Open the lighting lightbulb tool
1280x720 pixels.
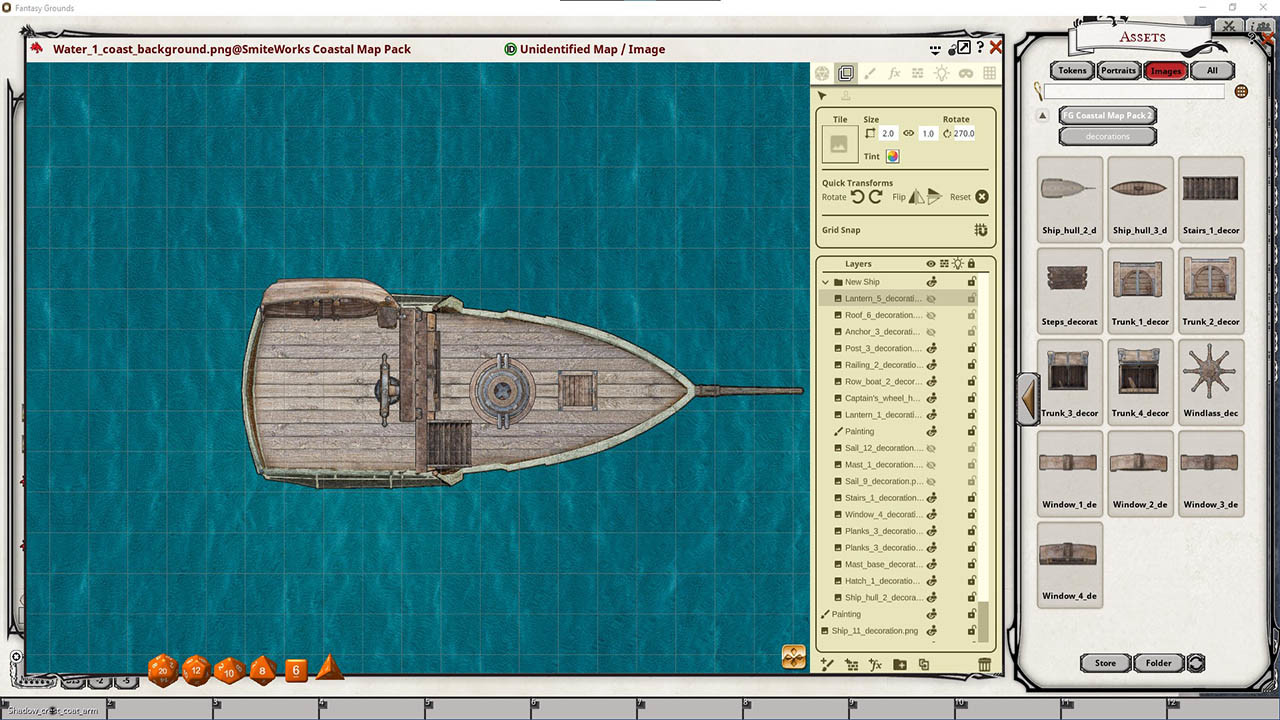[x=941, y=73]
